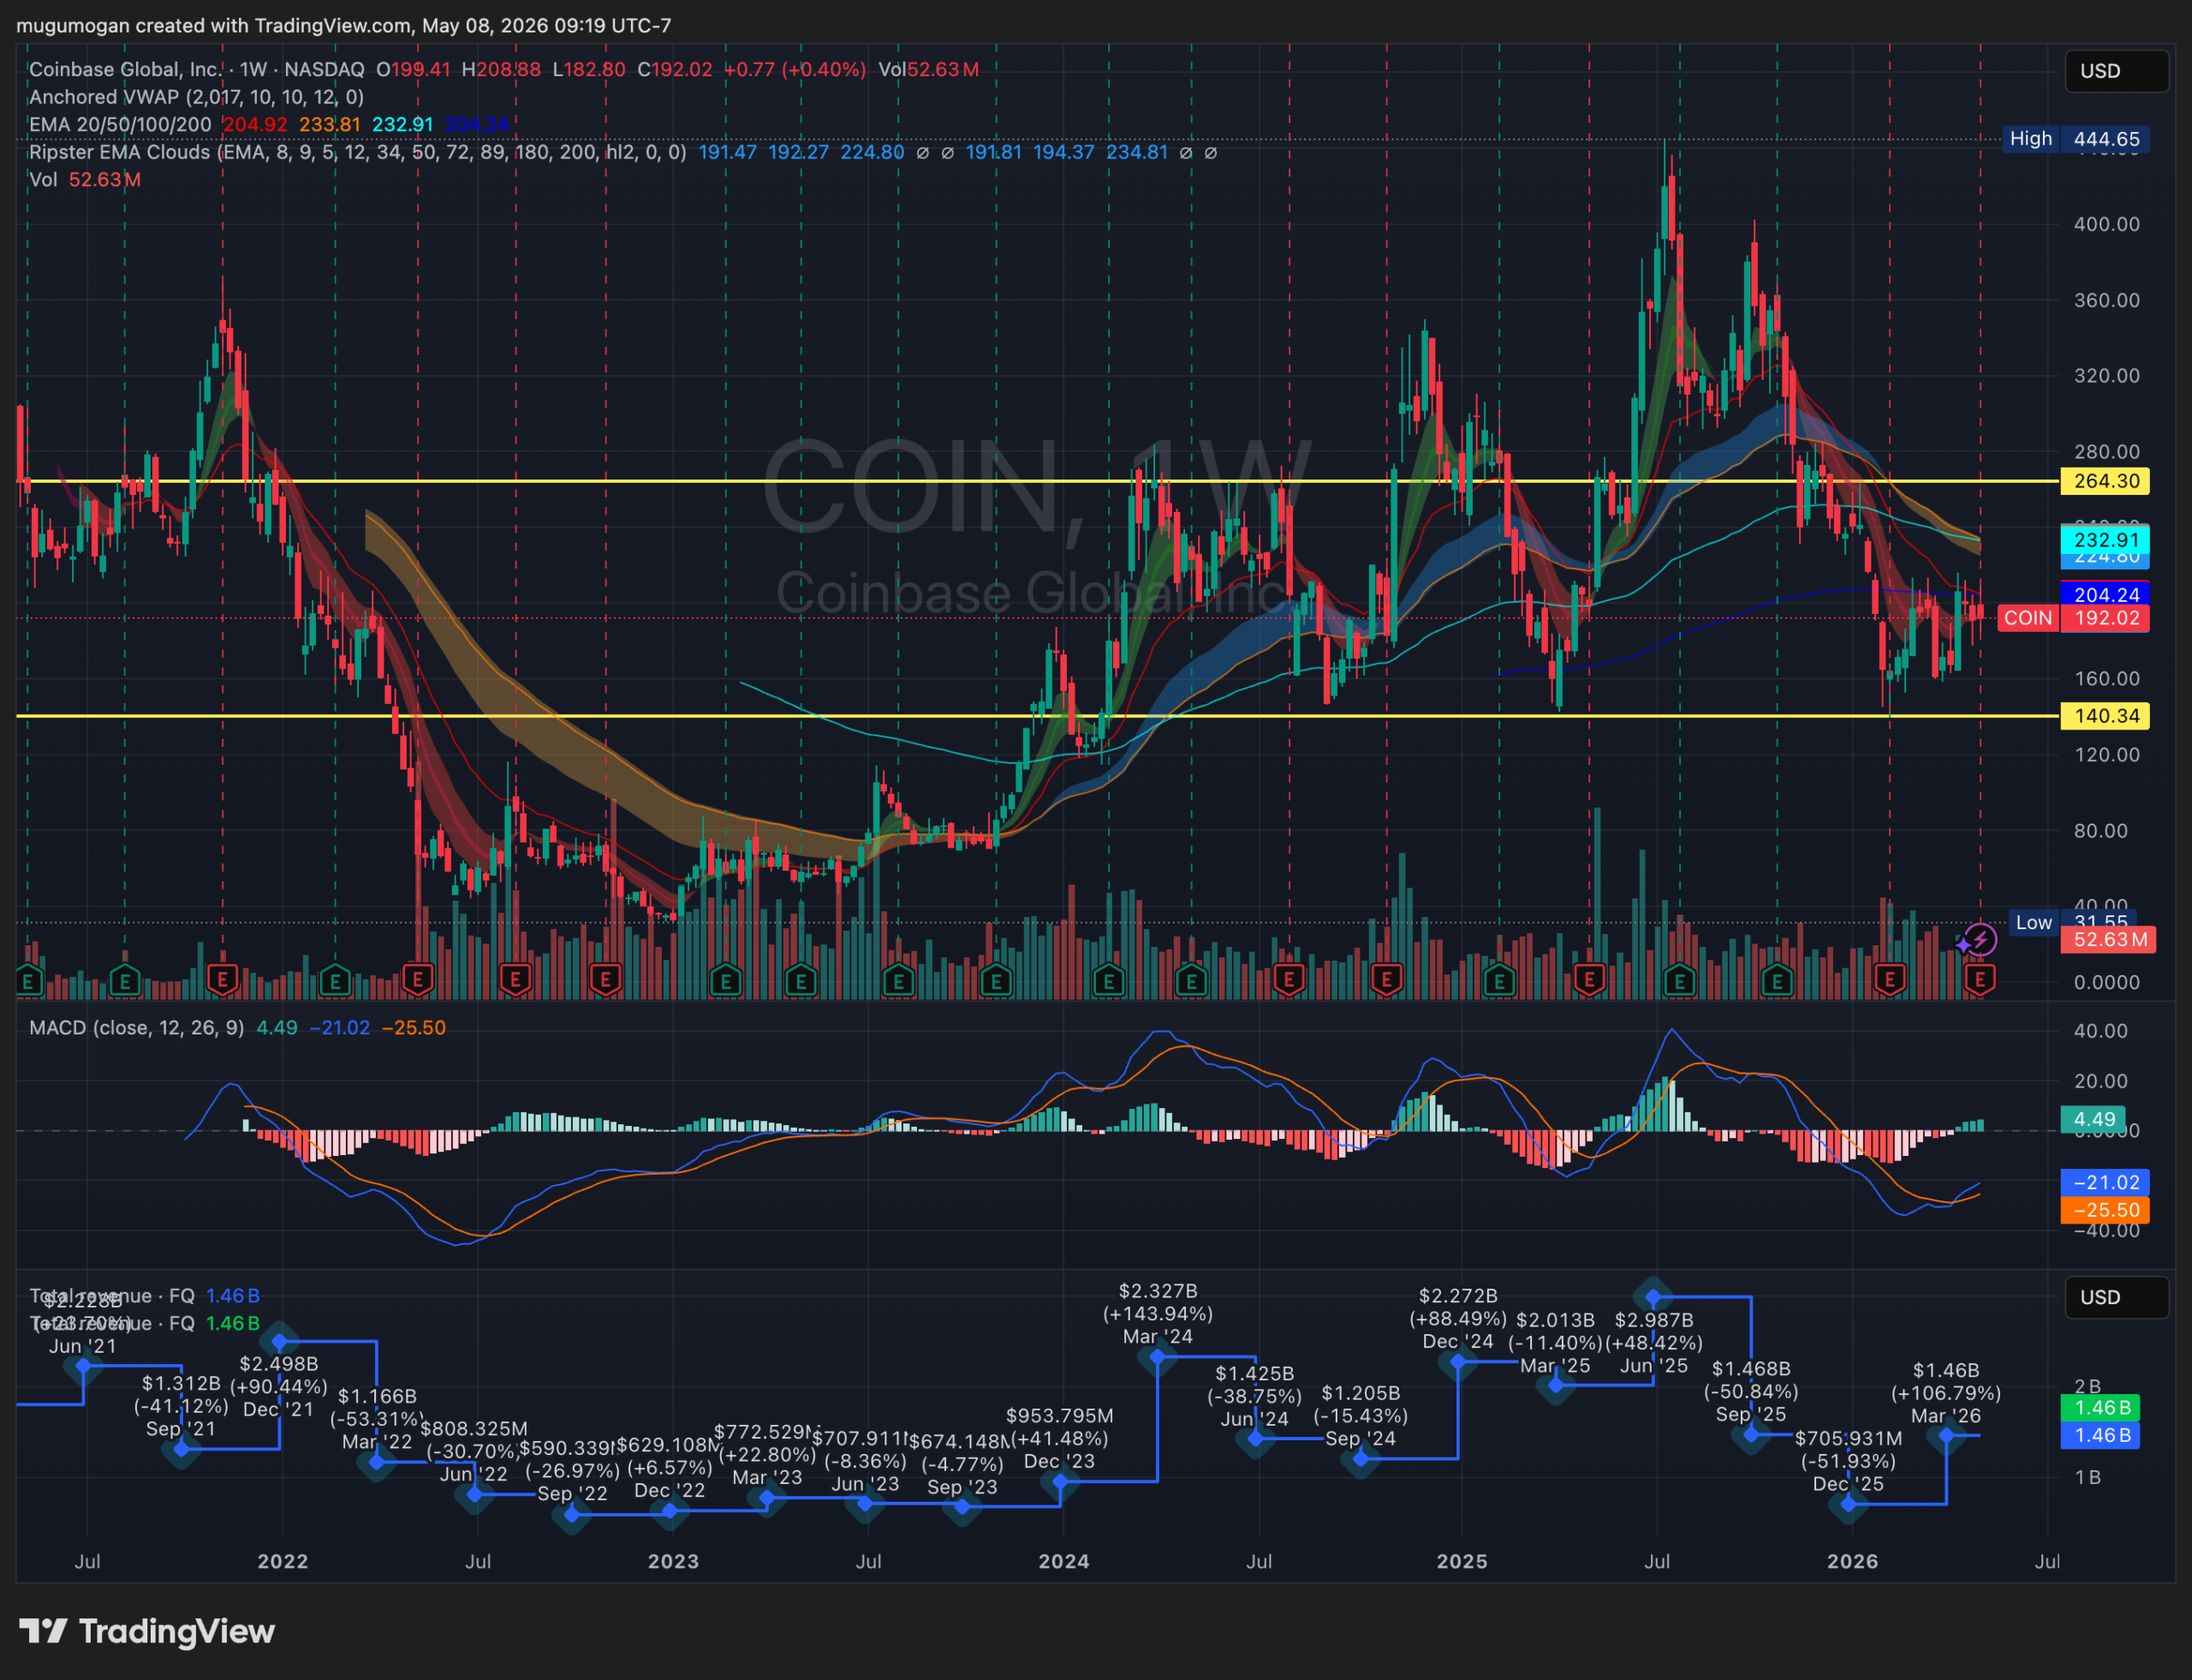Select the Sep '21 revenue data point diamond
This screenshot has width=2192, height=1680.
pyautogui.click(x=181, y=1448)
